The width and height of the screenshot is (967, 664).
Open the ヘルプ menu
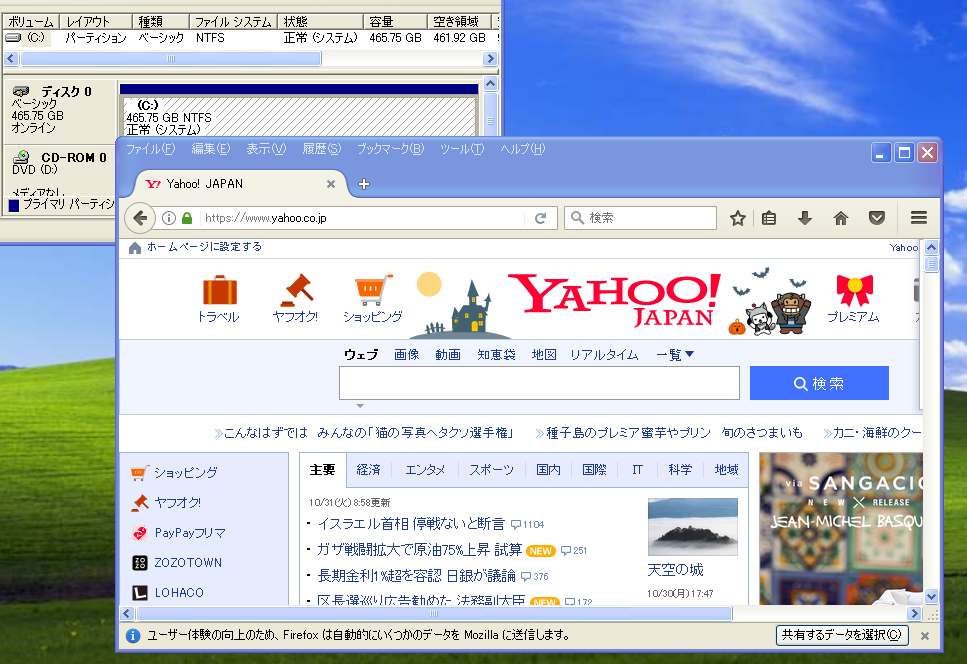point(522,149)
